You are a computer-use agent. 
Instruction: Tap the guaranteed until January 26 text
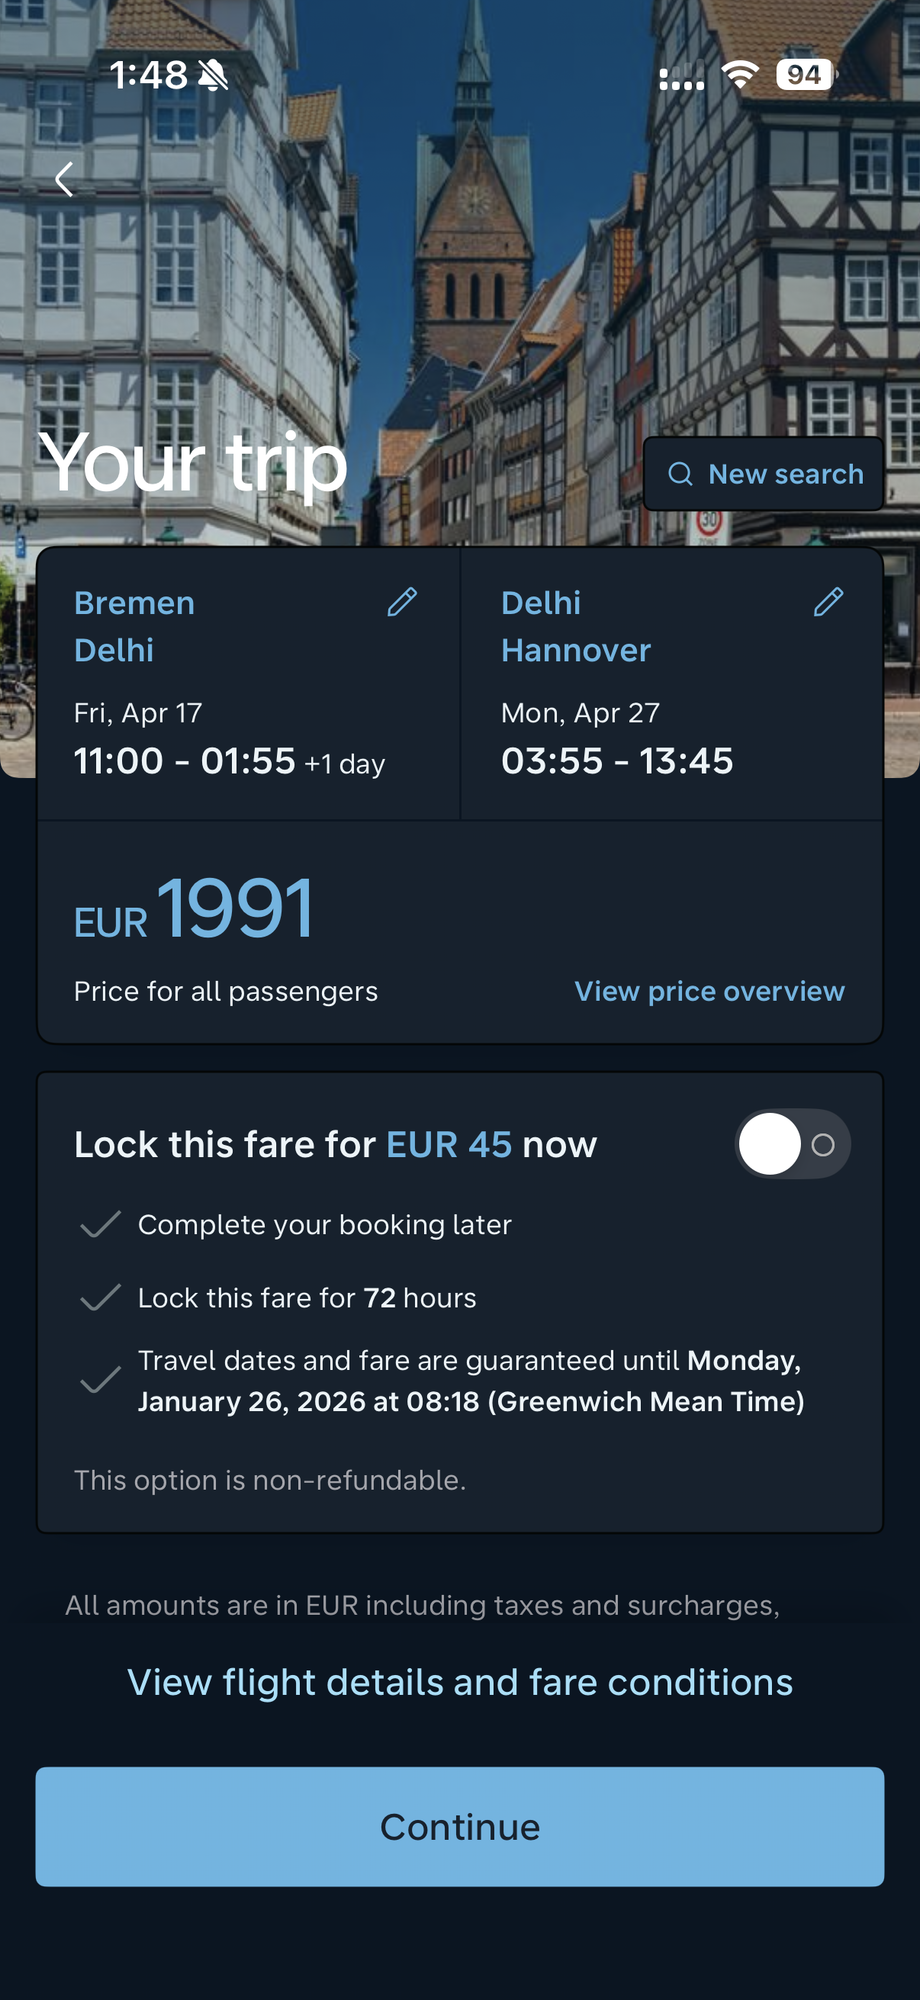coord(471,1381)
